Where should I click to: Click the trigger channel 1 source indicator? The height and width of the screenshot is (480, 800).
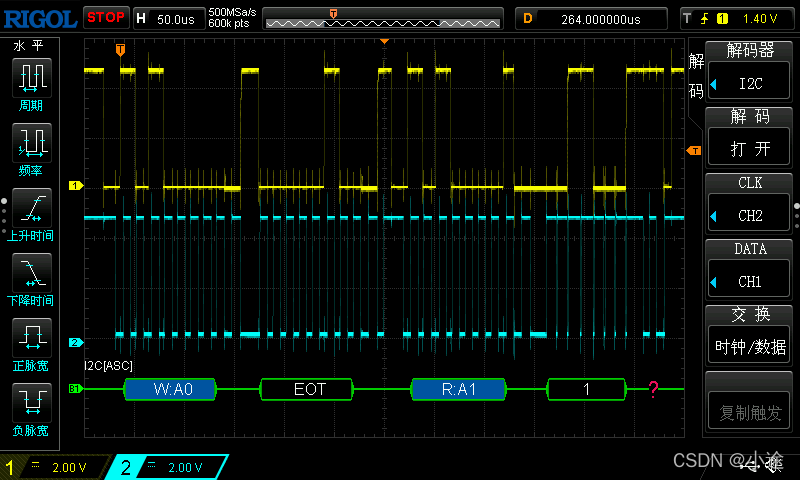722,19
